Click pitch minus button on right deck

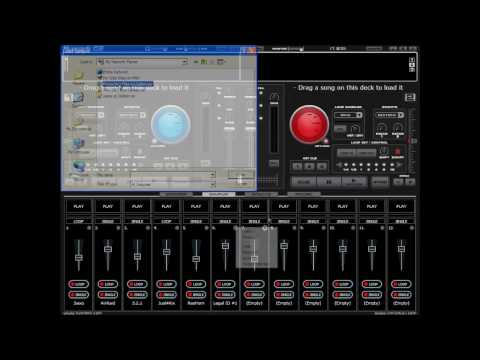click(x=398, y=182)
